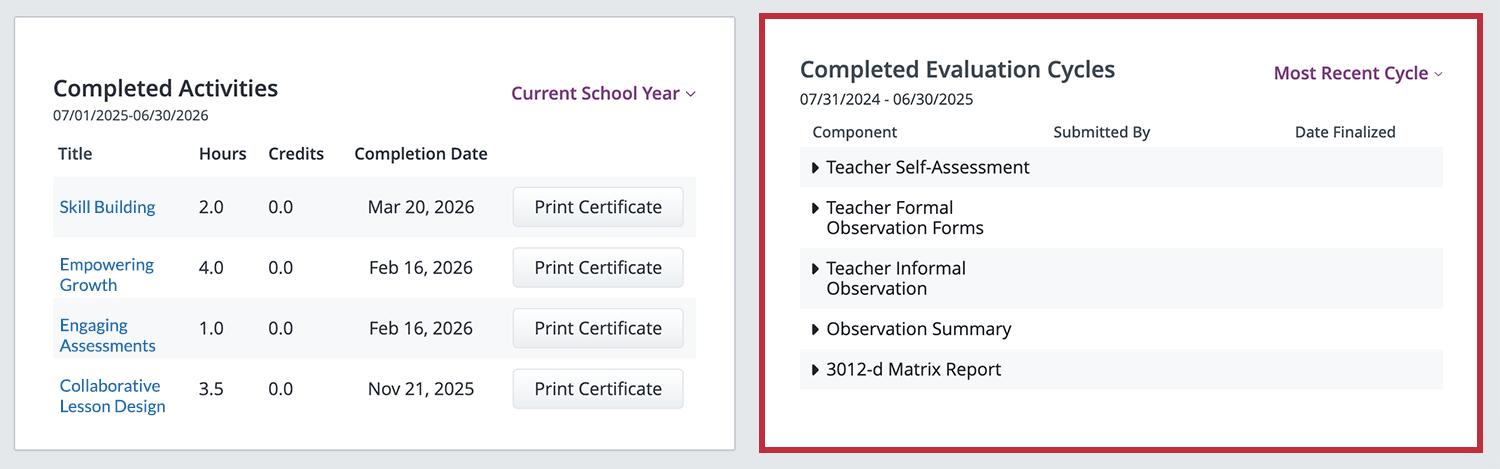Open the Engaging Assessments activity link
Viewport: 1500px width, 469px height.
[107, 335]
